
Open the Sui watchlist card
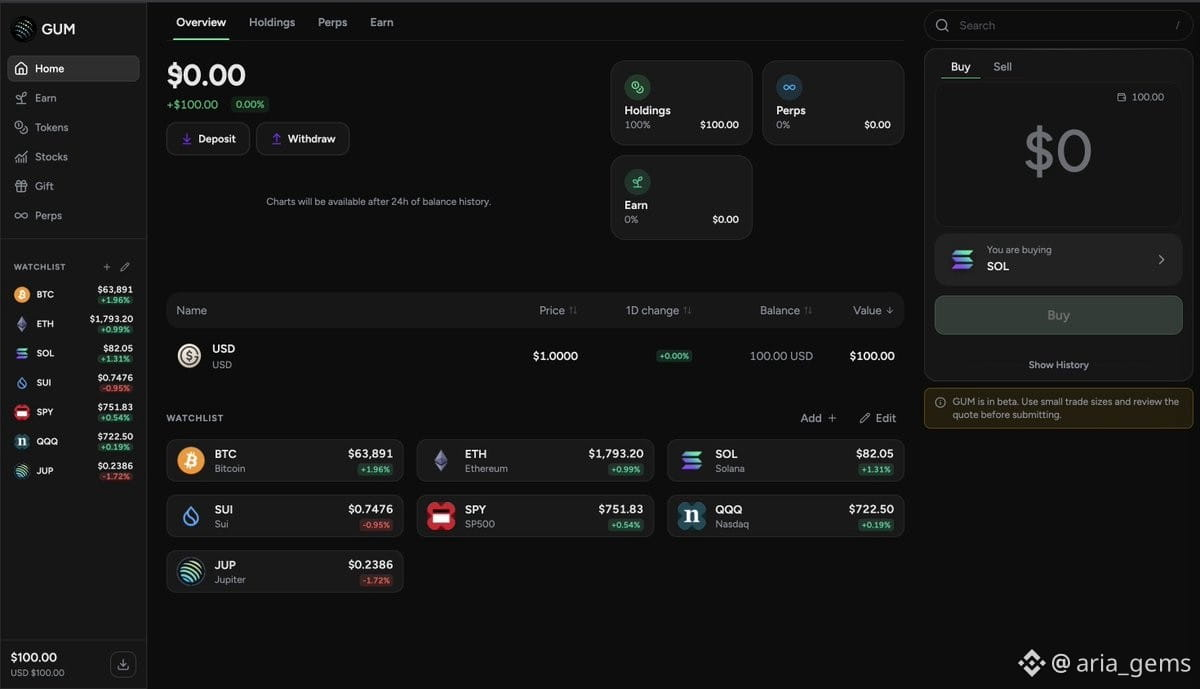285,516
